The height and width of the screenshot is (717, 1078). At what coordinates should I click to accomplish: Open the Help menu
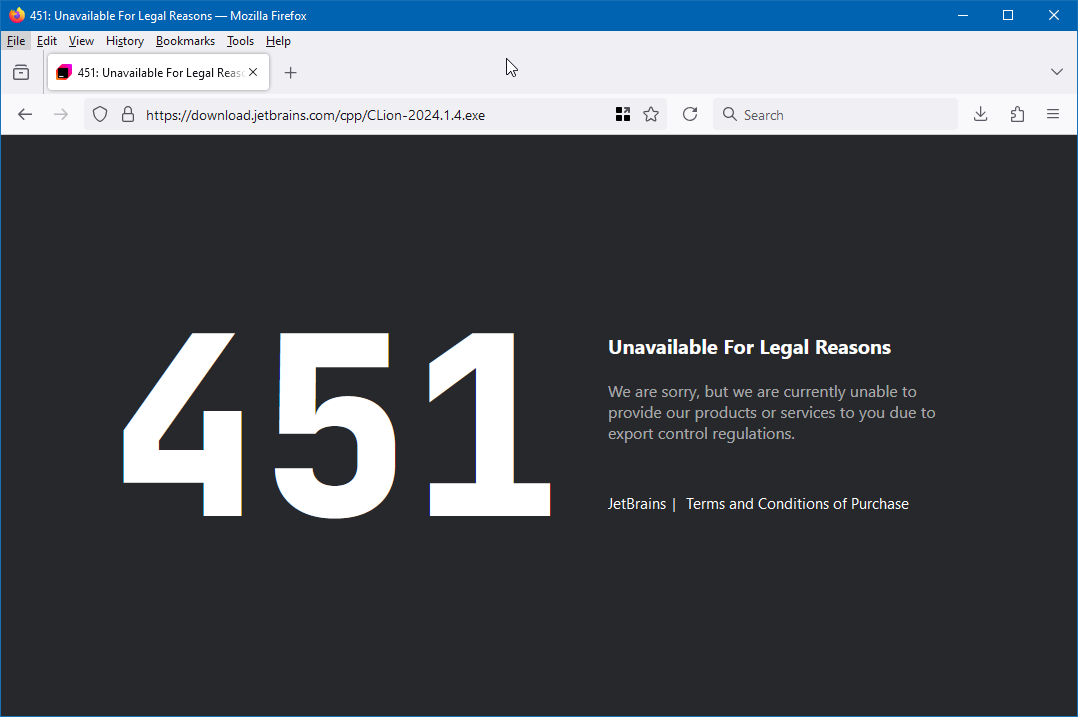click(278, 41)
